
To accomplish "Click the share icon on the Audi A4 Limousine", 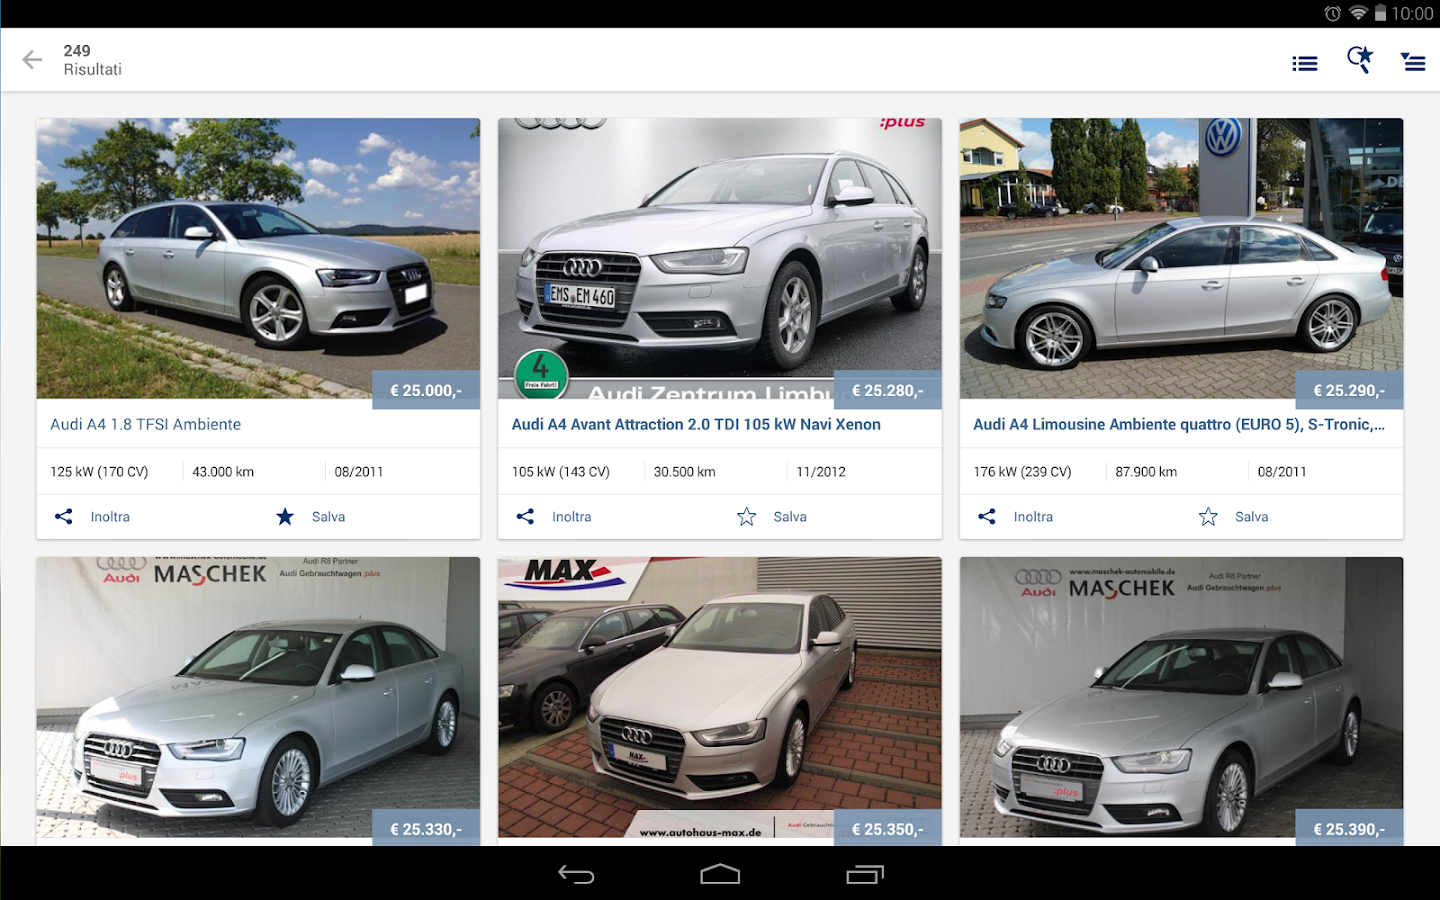I will [x=986, y=516].
